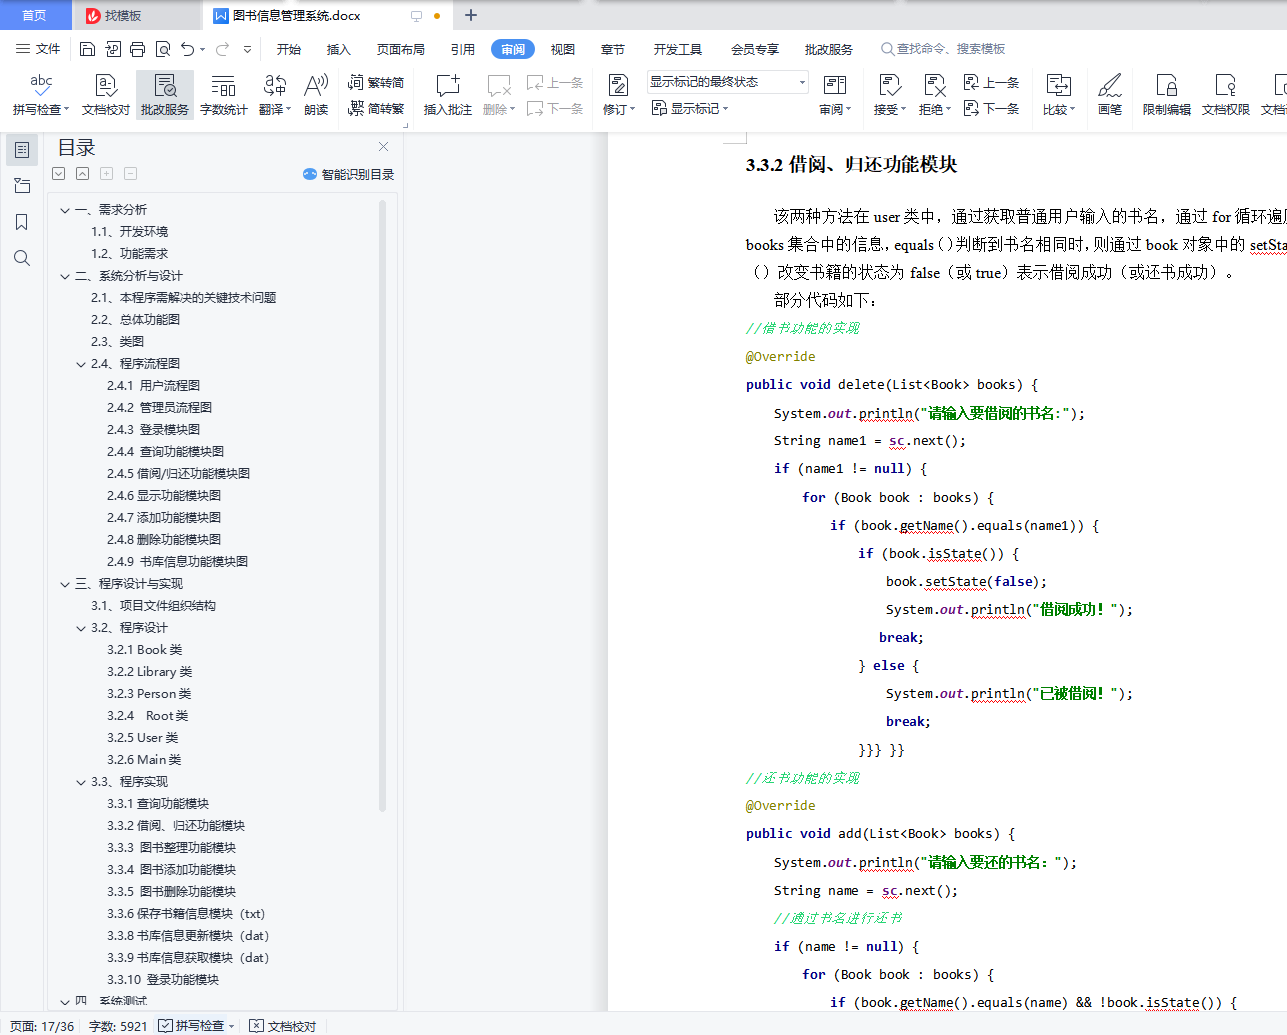The width and height of the screenshot is (1287, 1035).
Task: Click the outline pane vertical scrollbar
Action: tap(382, 506)
